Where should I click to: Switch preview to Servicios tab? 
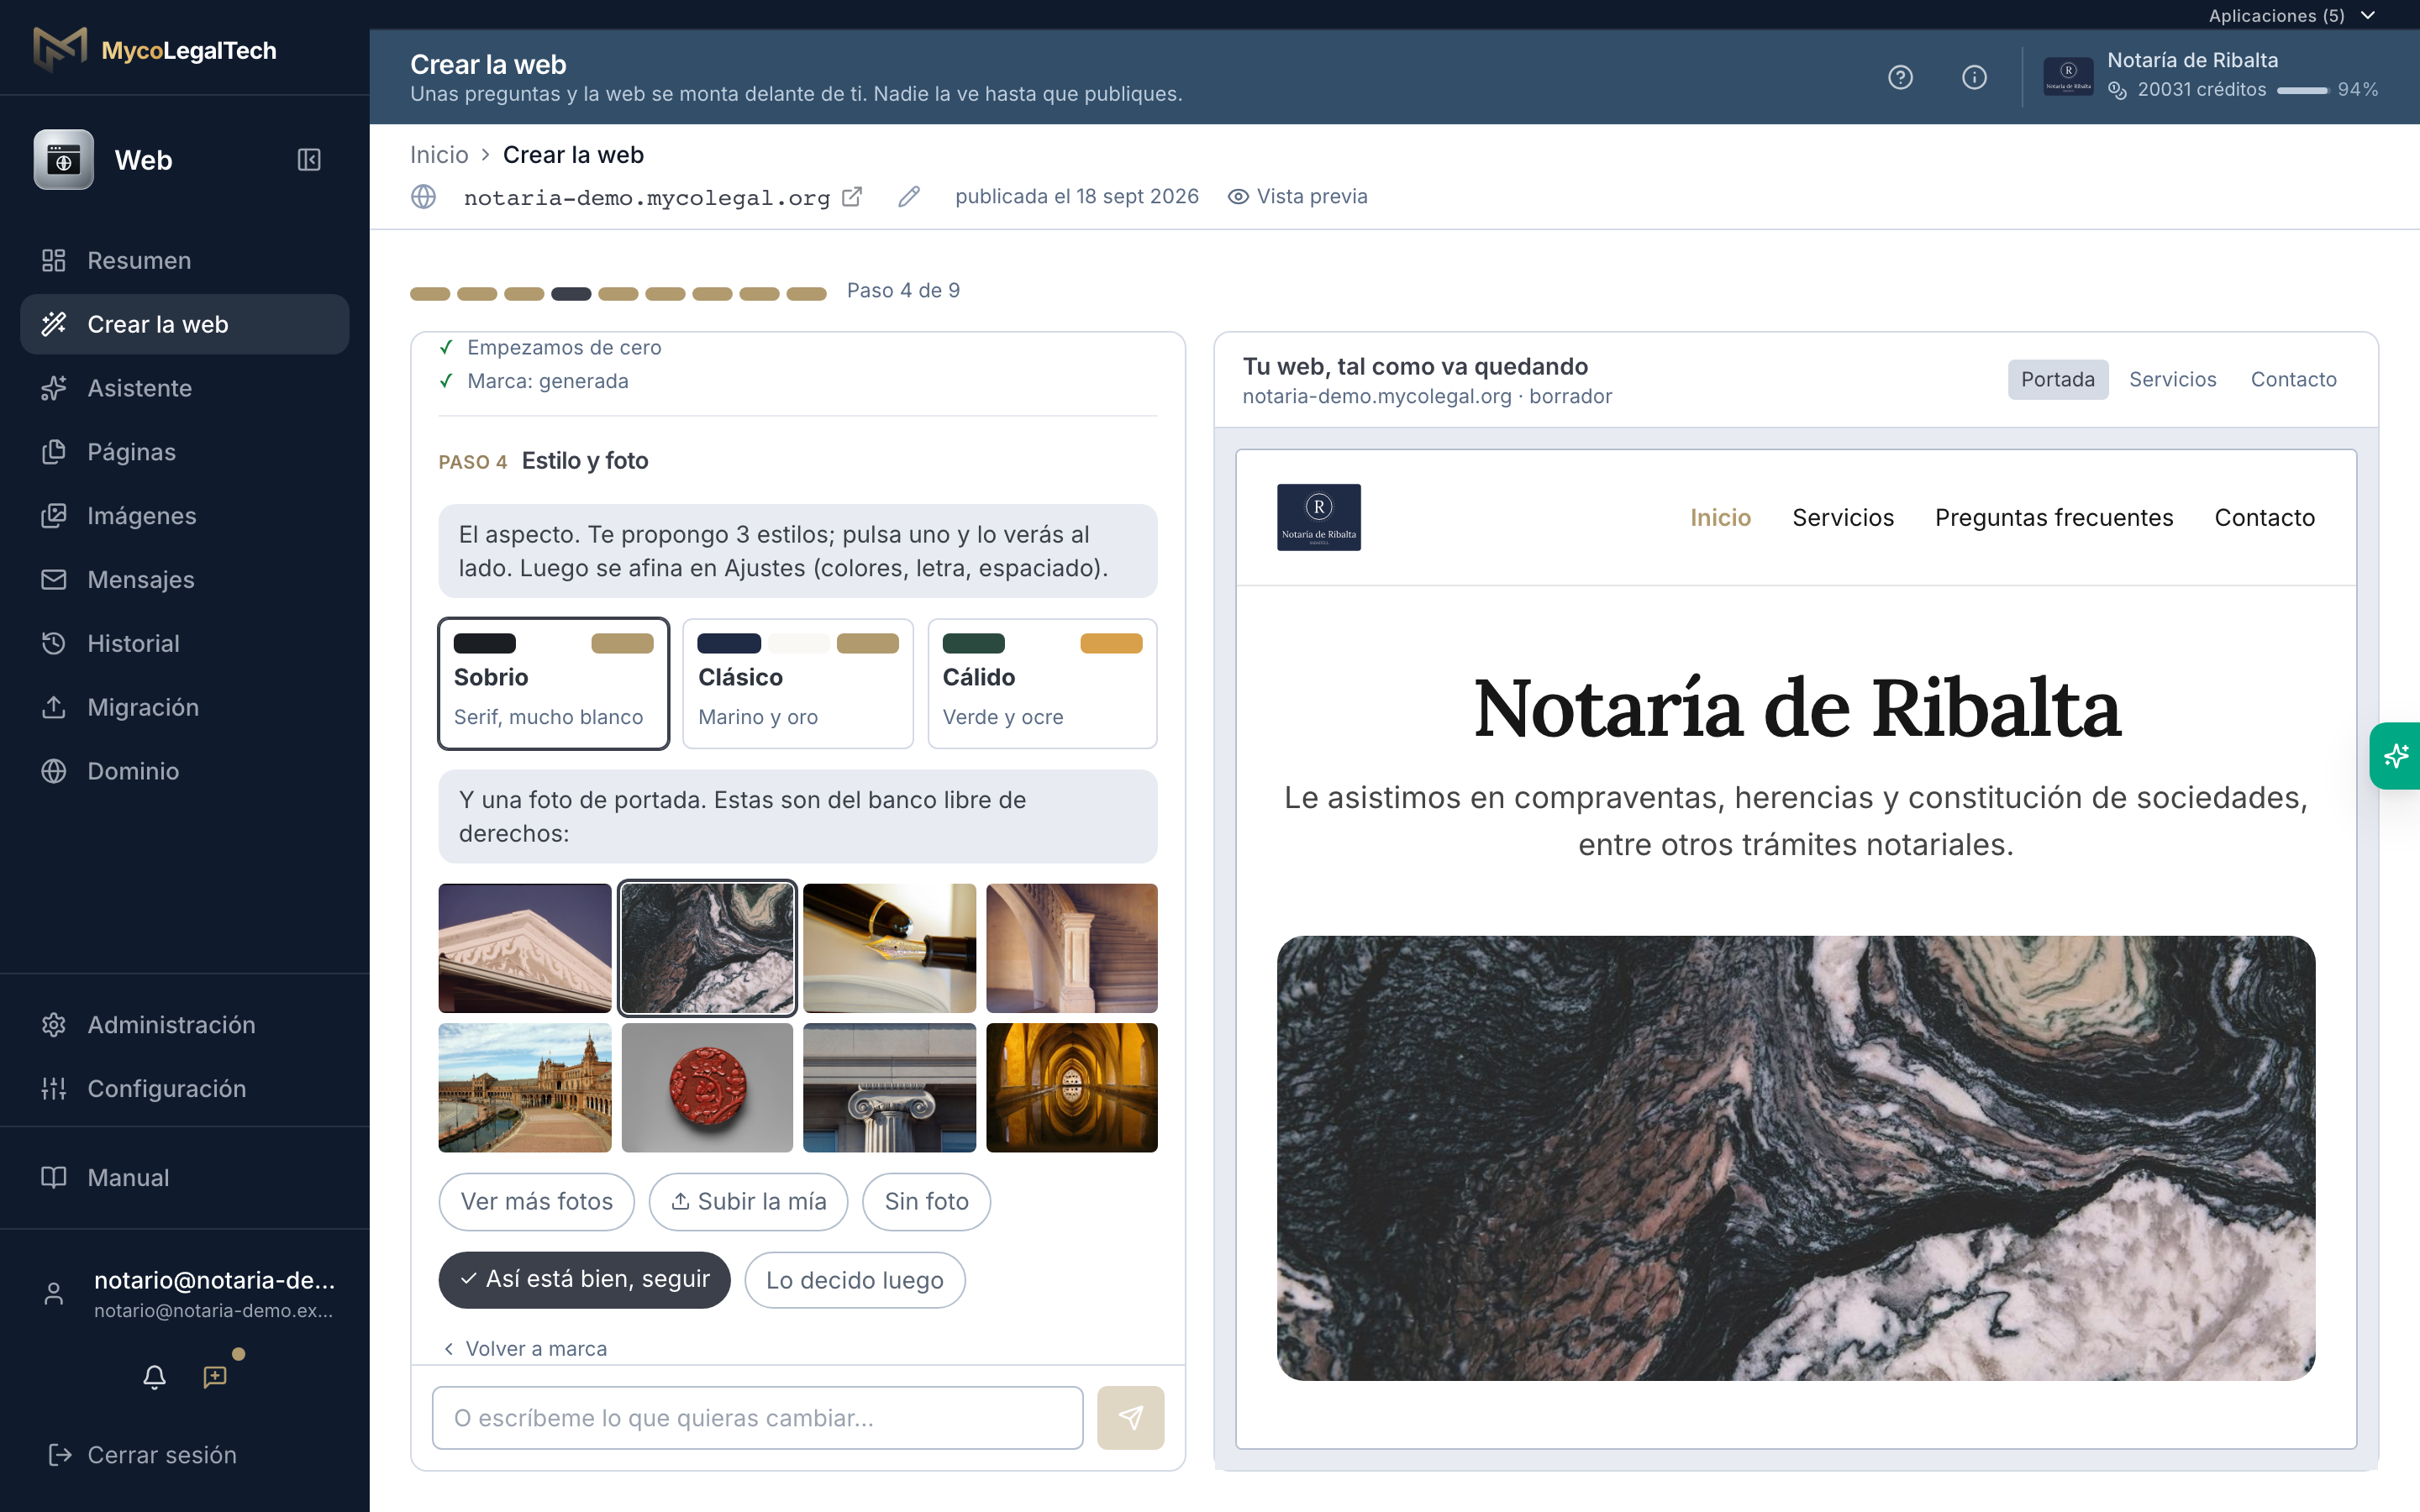2172,380
